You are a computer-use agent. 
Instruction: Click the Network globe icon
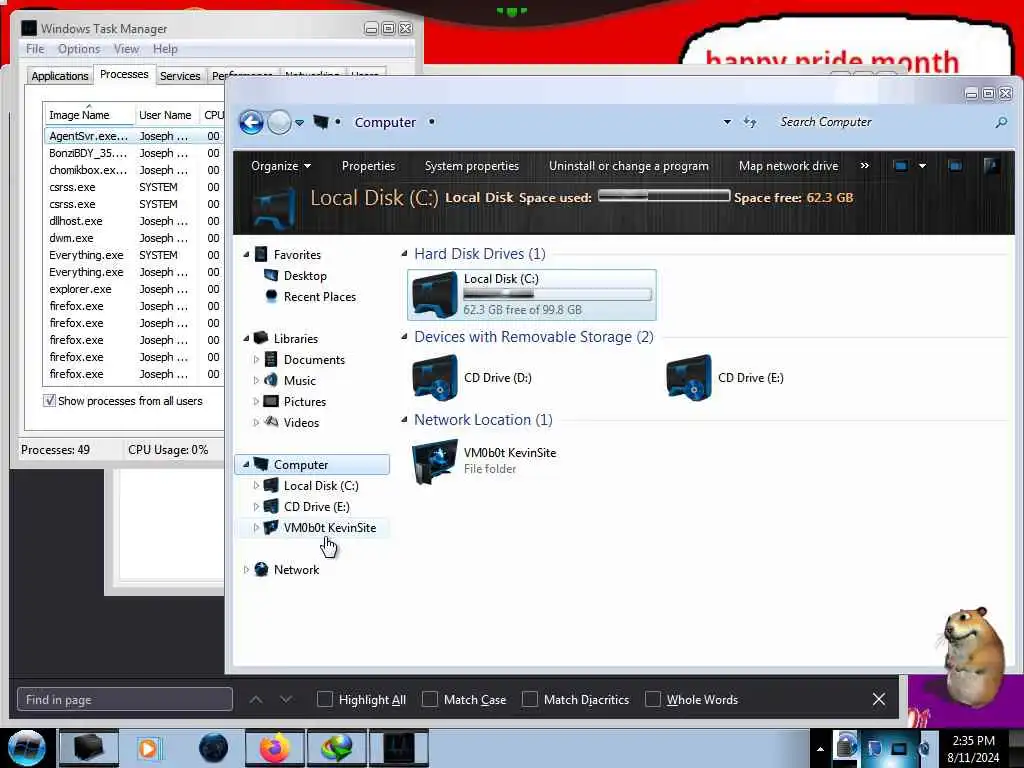pos(261,569)
